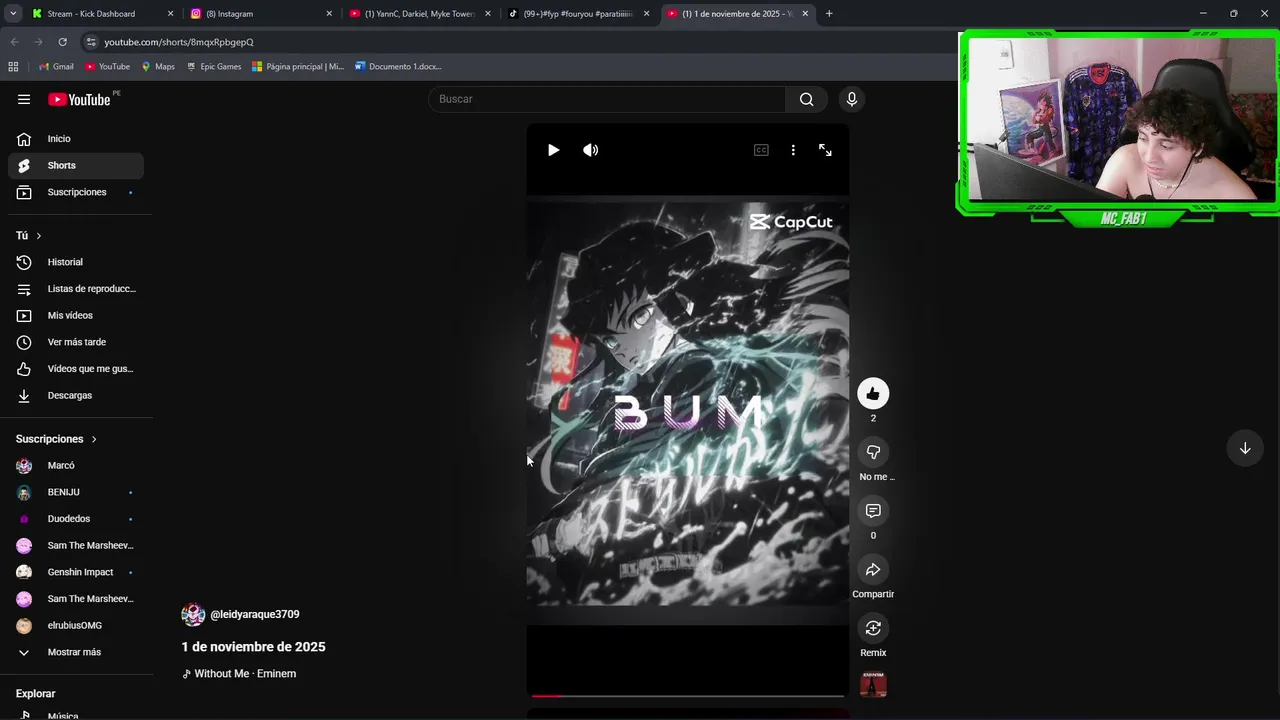Open the Epic Games bookmark

pyautogui.click(x=214, y=67)
